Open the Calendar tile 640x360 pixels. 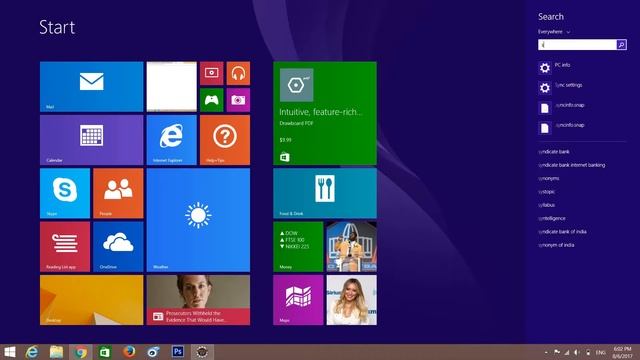[92, 140]
